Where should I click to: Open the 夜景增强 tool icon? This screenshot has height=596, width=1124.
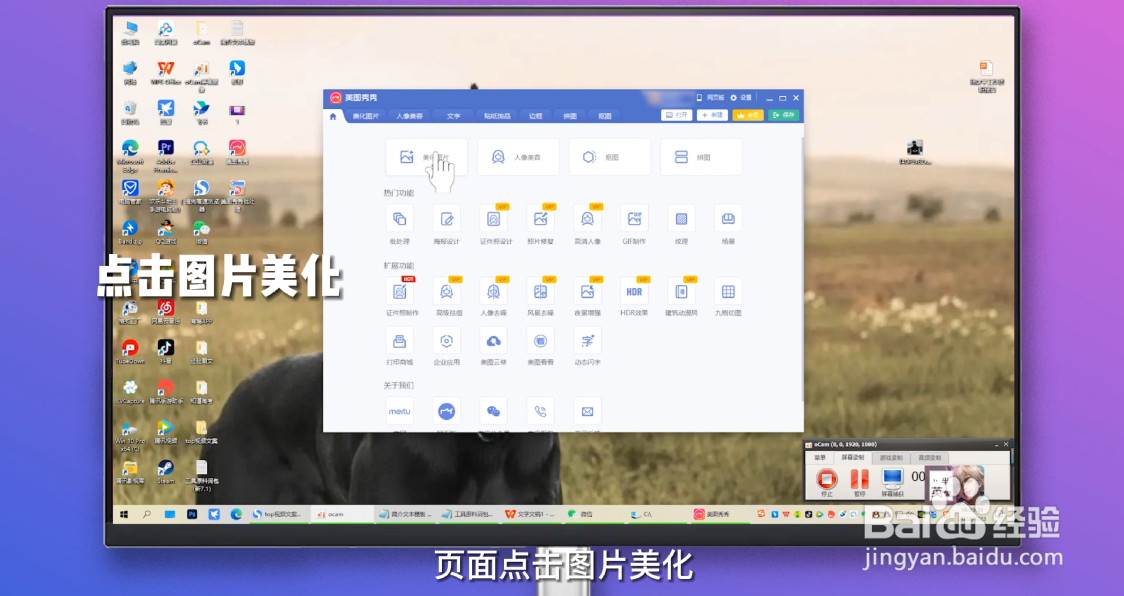[x=587, y=291]
